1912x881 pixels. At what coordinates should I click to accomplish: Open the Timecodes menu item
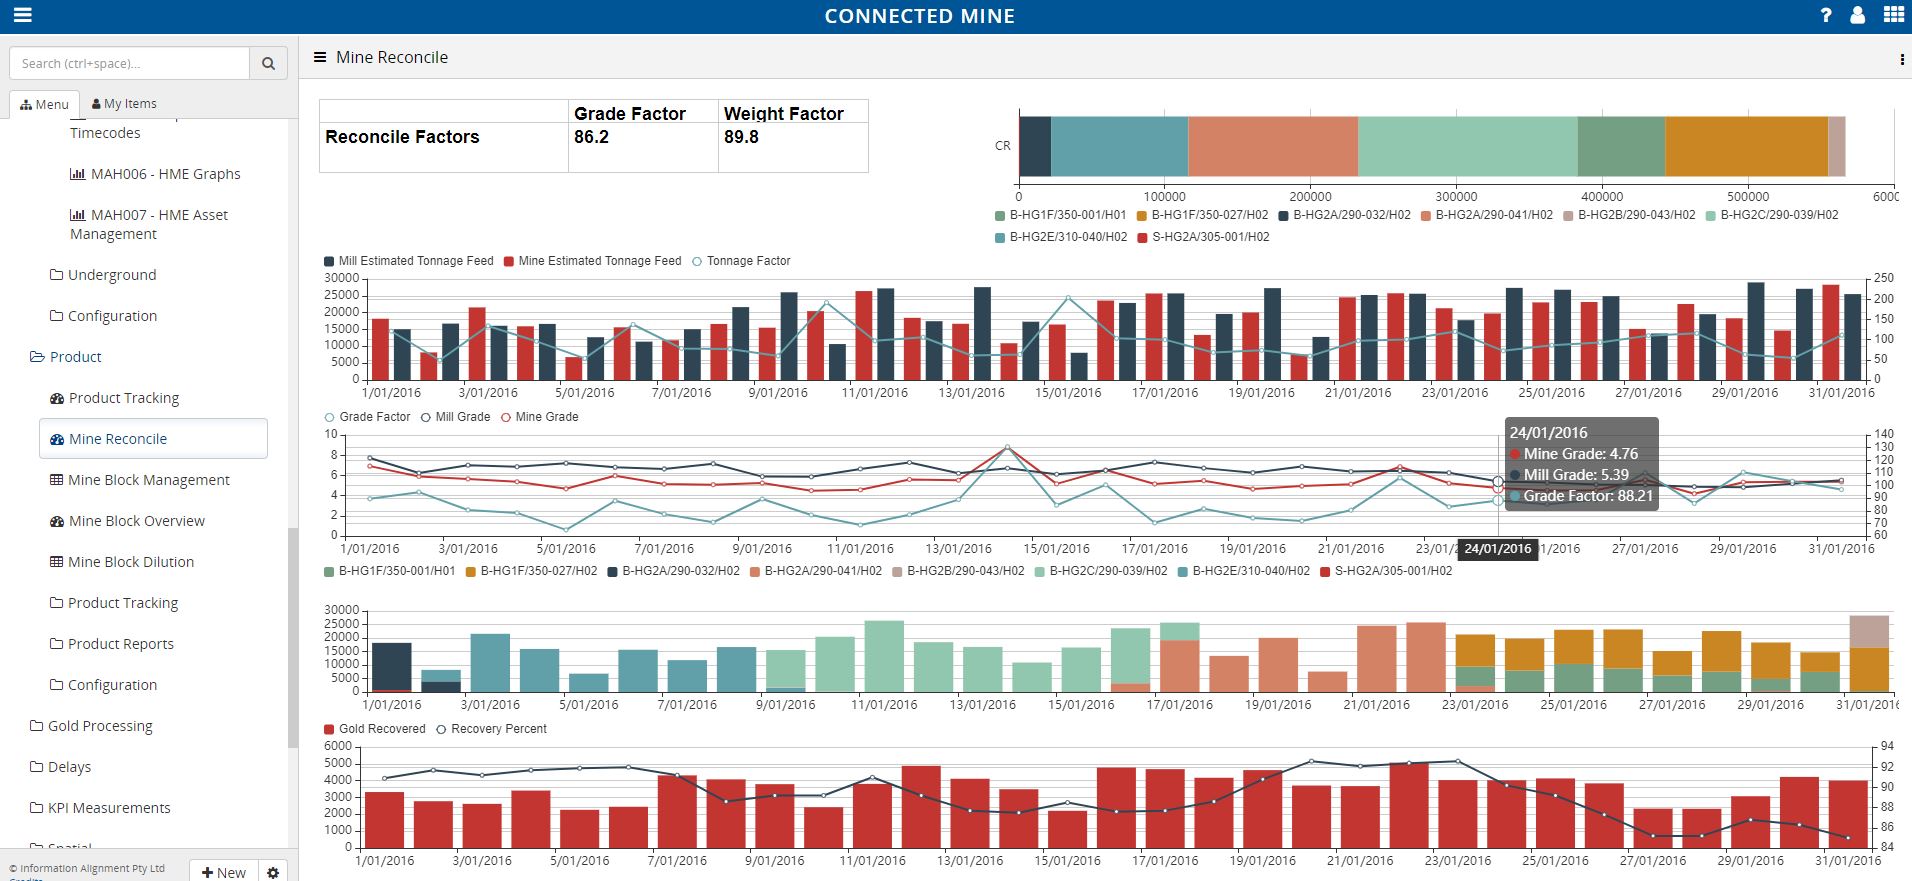point(105,133)
